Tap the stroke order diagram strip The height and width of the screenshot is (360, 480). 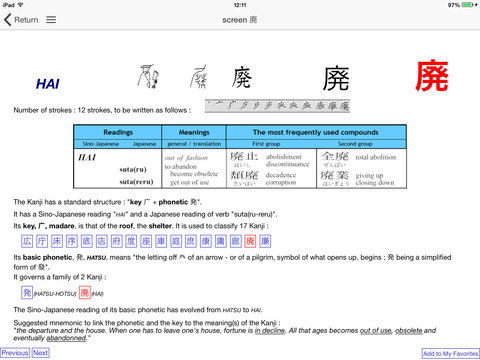tap(277, 106)
